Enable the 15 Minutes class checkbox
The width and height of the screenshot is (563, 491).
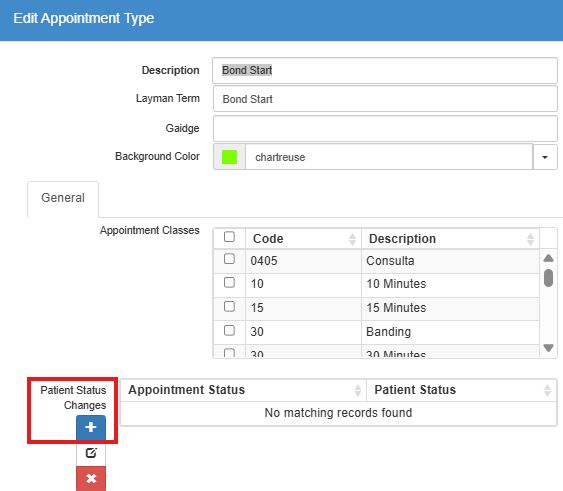pos(229,307)
